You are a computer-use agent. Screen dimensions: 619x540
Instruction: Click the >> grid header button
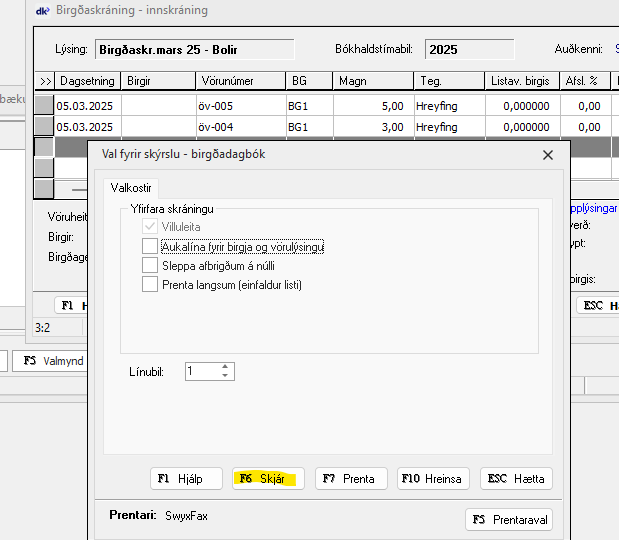[45, 81]
